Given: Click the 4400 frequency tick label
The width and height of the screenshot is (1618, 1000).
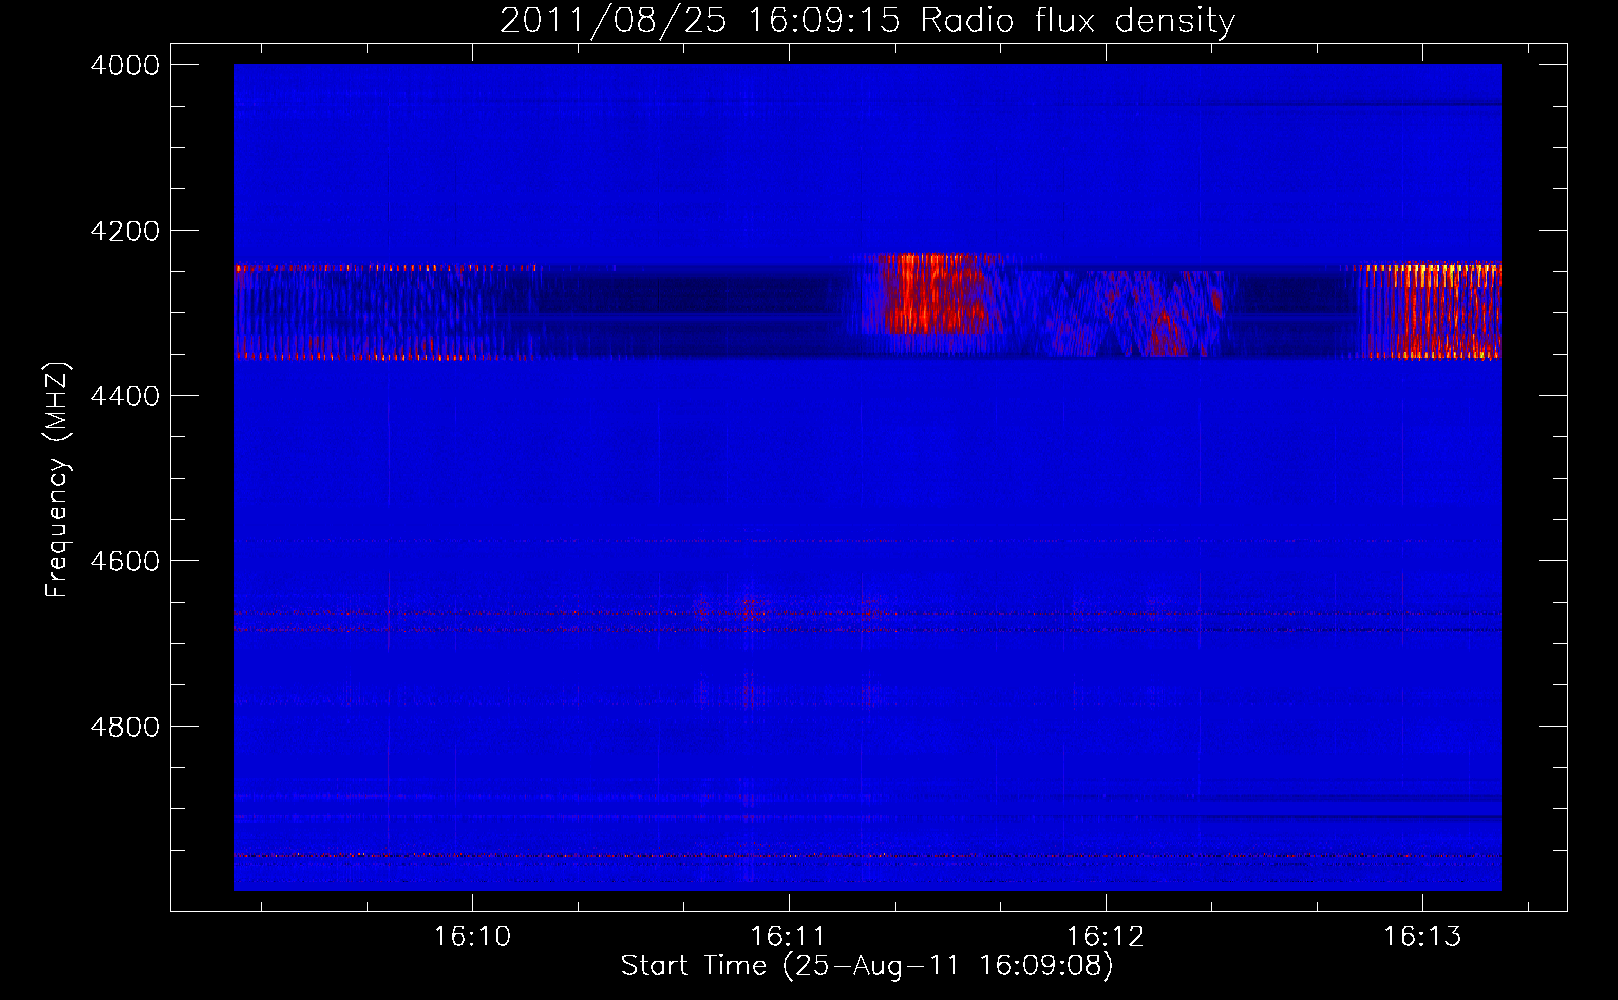Looking at the screenshot, I should 125,396.
